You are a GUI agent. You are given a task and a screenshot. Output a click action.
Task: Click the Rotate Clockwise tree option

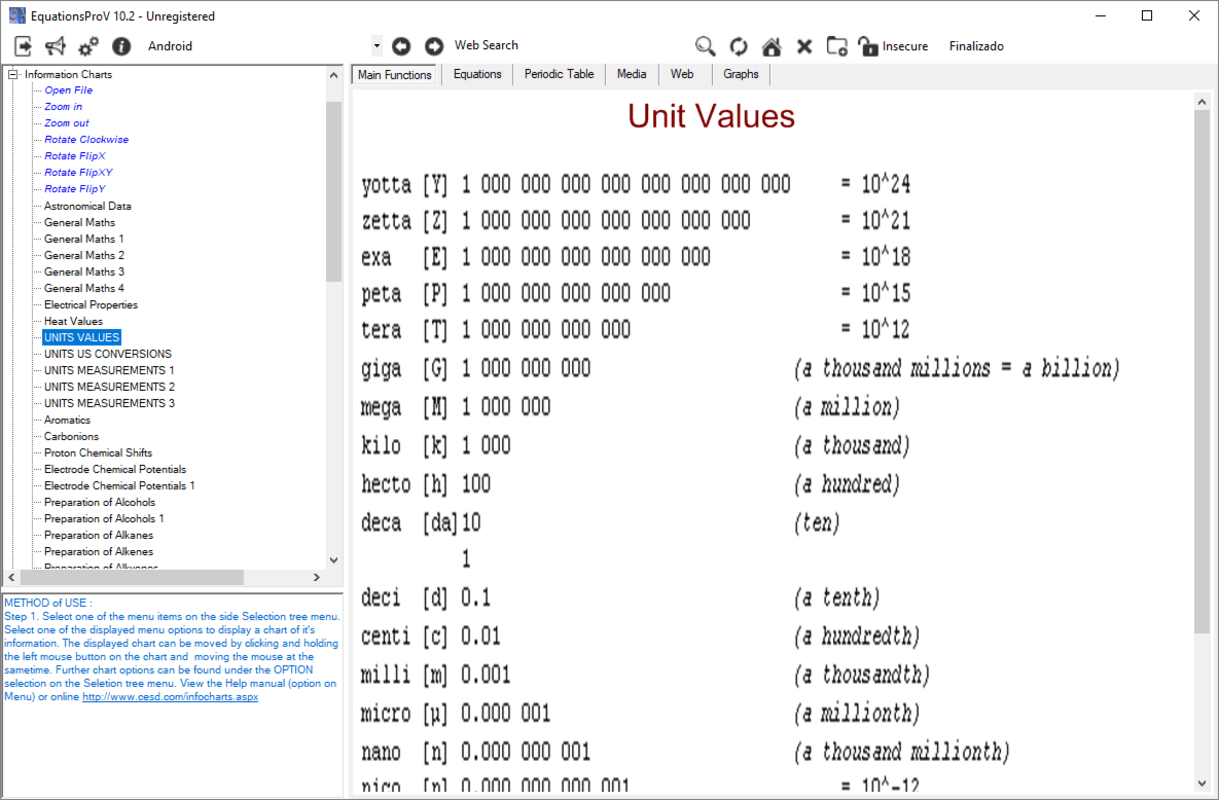coord(86,140)
